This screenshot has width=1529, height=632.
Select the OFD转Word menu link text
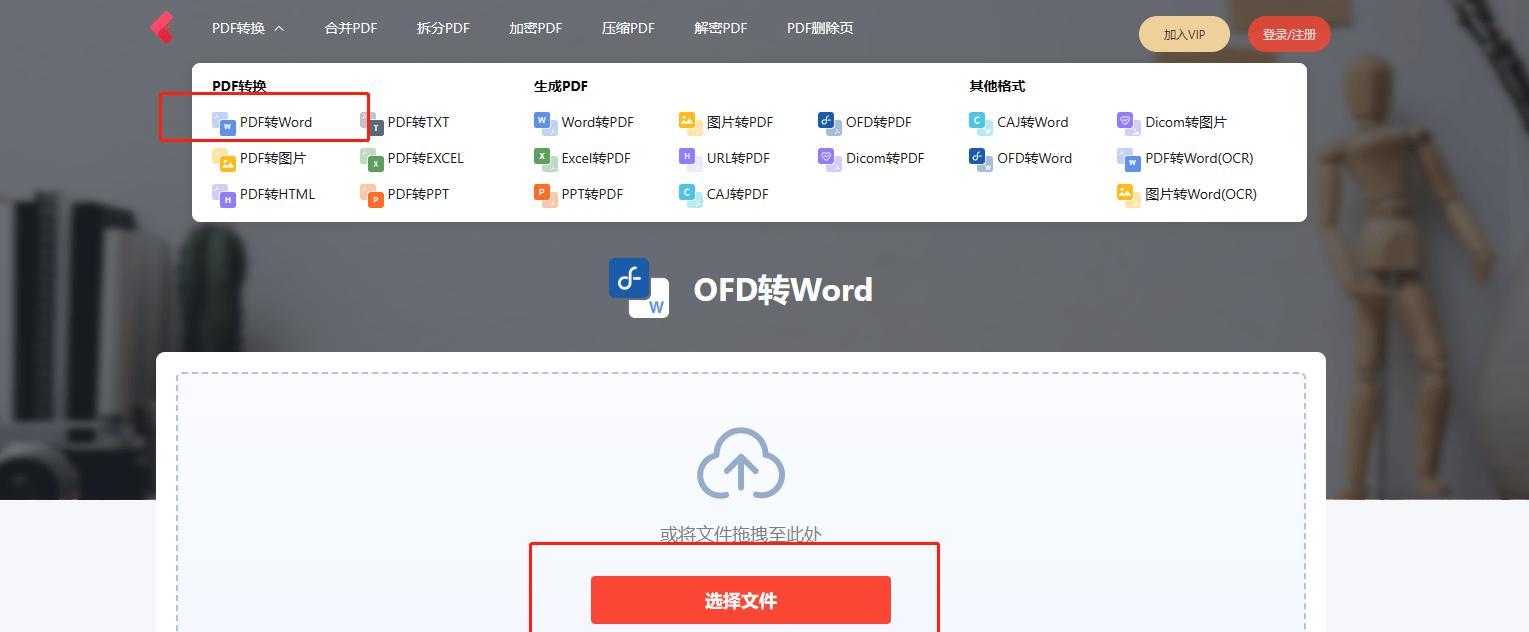(x=1034, y=158)
